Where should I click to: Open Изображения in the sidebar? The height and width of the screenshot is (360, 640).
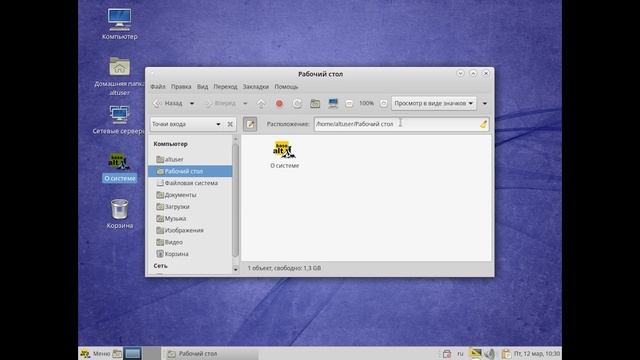[190, 230]
